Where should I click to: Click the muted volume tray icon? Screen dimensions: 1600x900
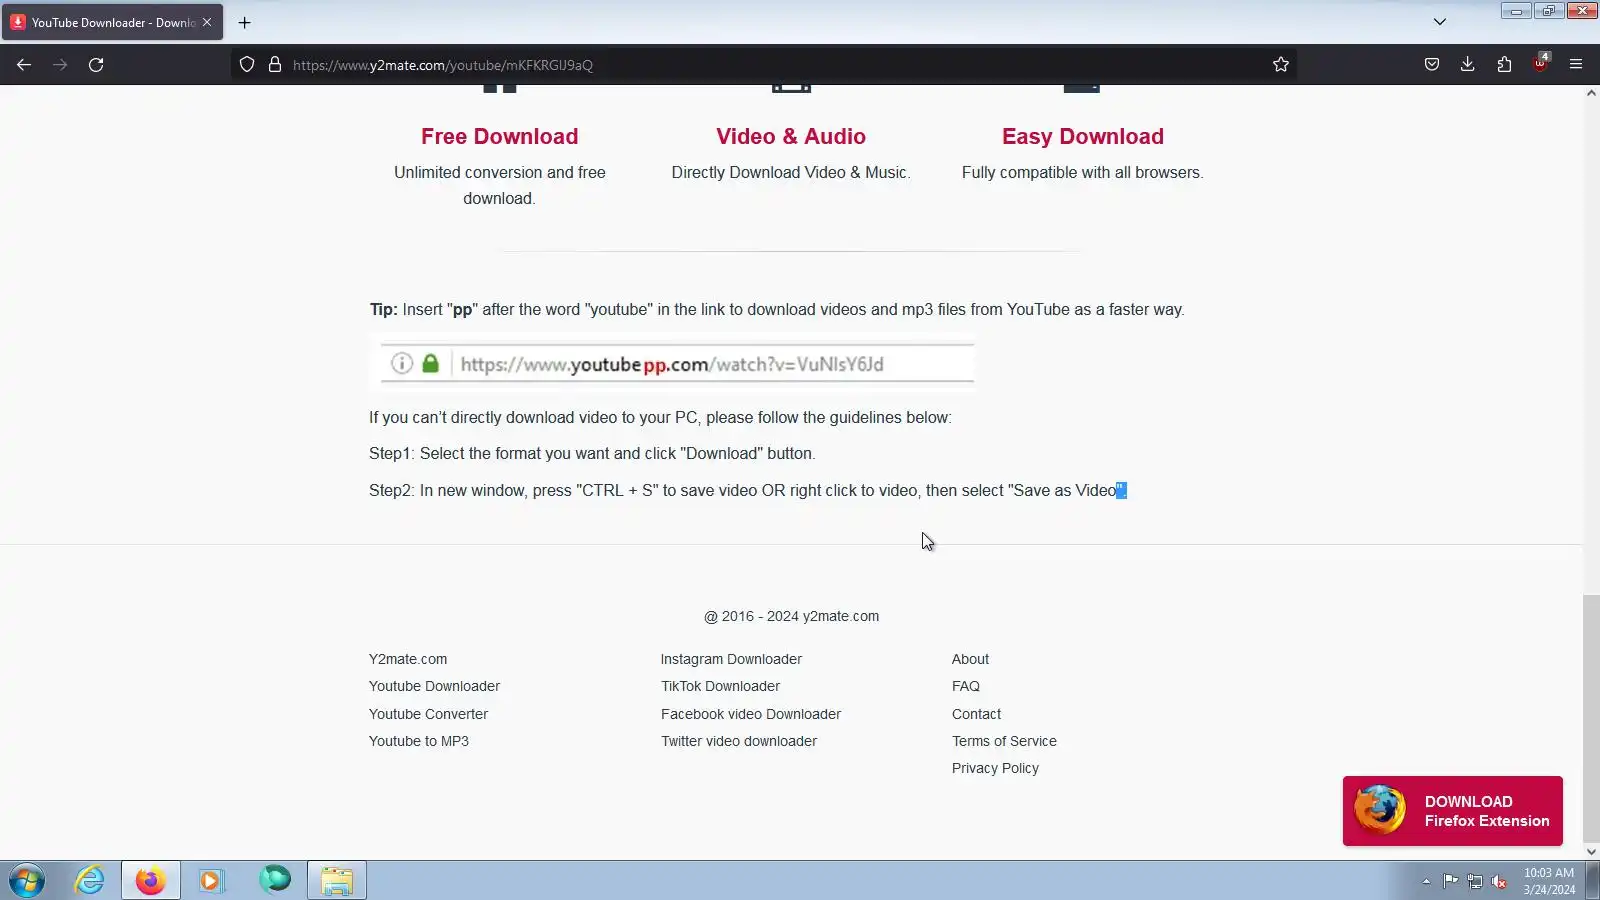[1499, 881]
